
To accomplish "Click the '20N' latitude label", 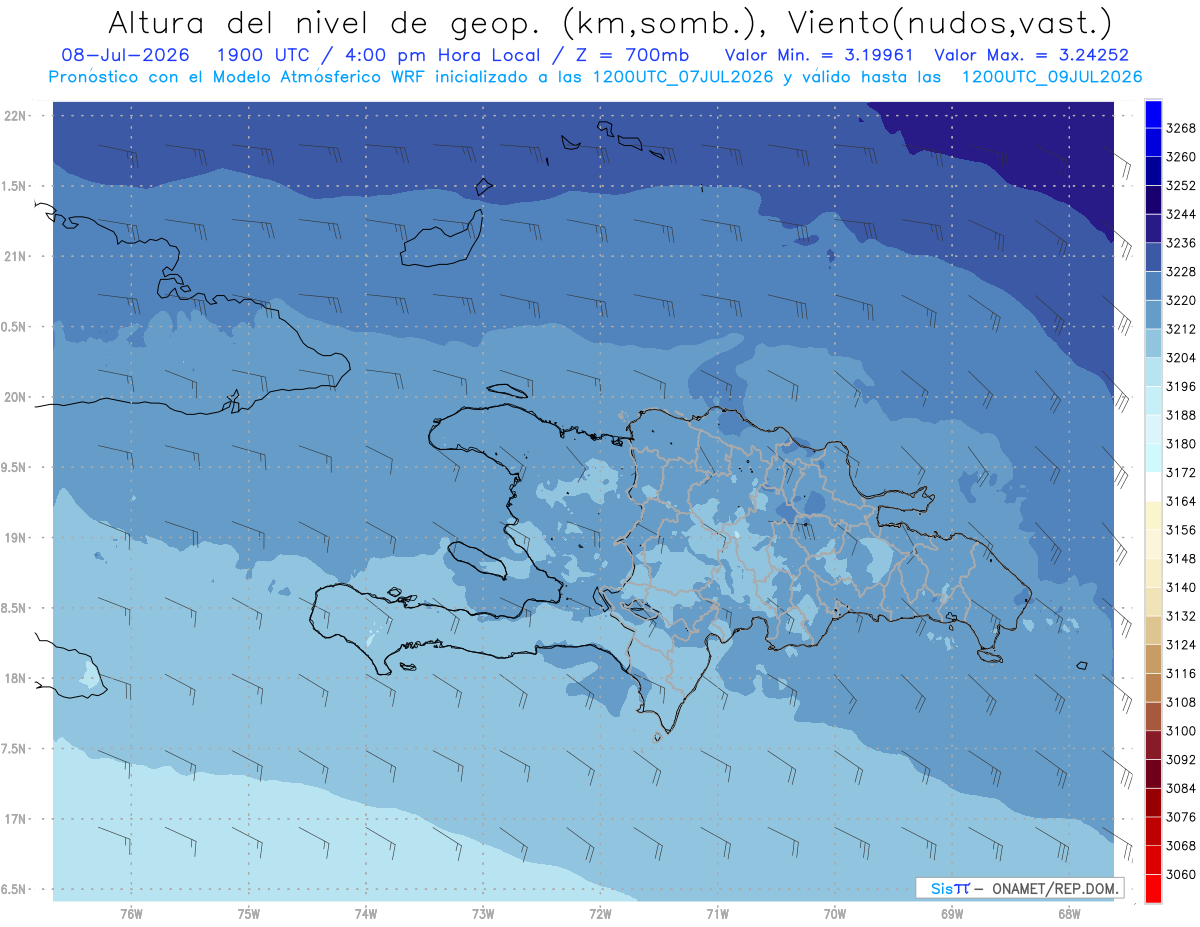I will click(x=16, y=397).
